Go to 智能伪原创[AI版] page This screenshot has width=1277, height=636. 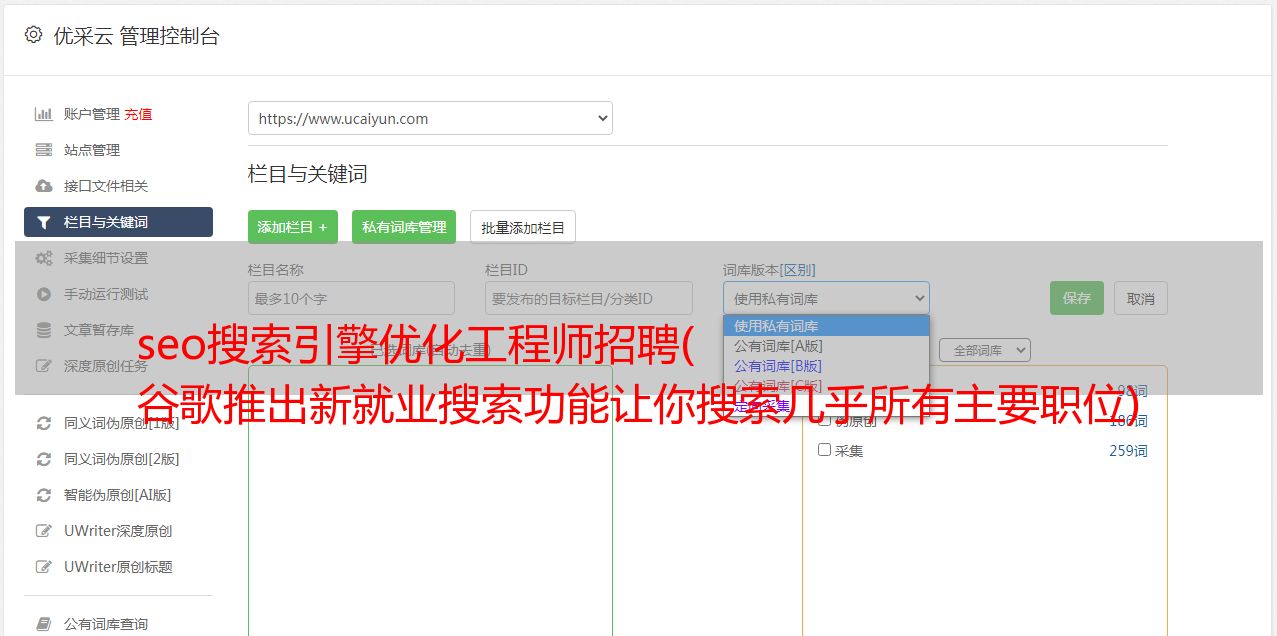pos(118,495)
